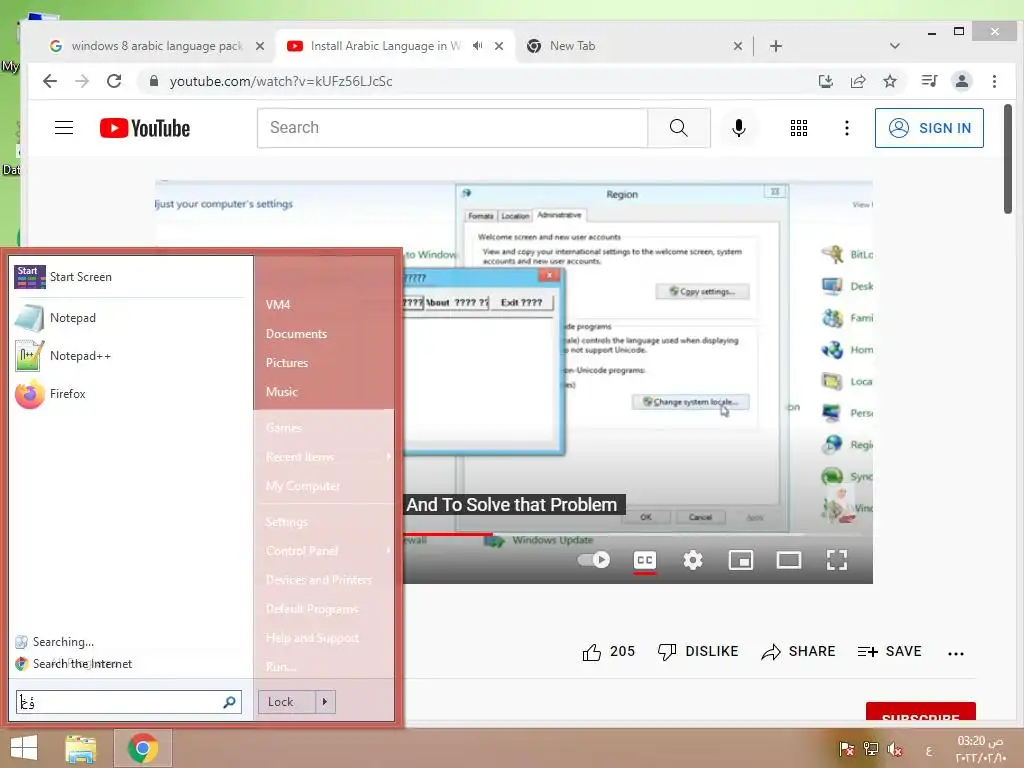The image size is (1024, 768).
Task: Open the Chrome profile avatar
Action: (961, 81)
